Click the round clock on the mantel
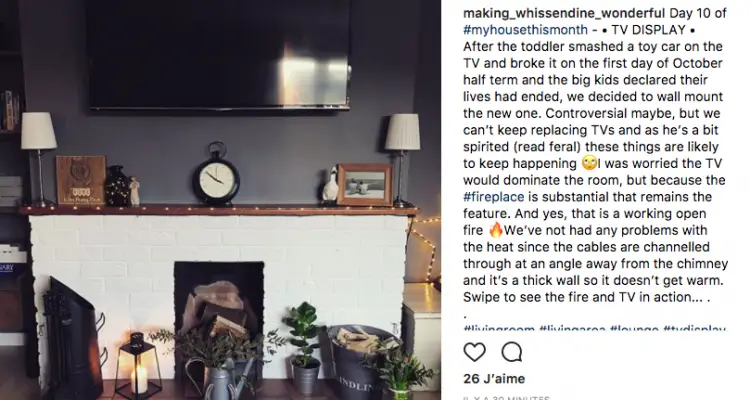This screenshot has height=400, width=750. click(216, 175)
